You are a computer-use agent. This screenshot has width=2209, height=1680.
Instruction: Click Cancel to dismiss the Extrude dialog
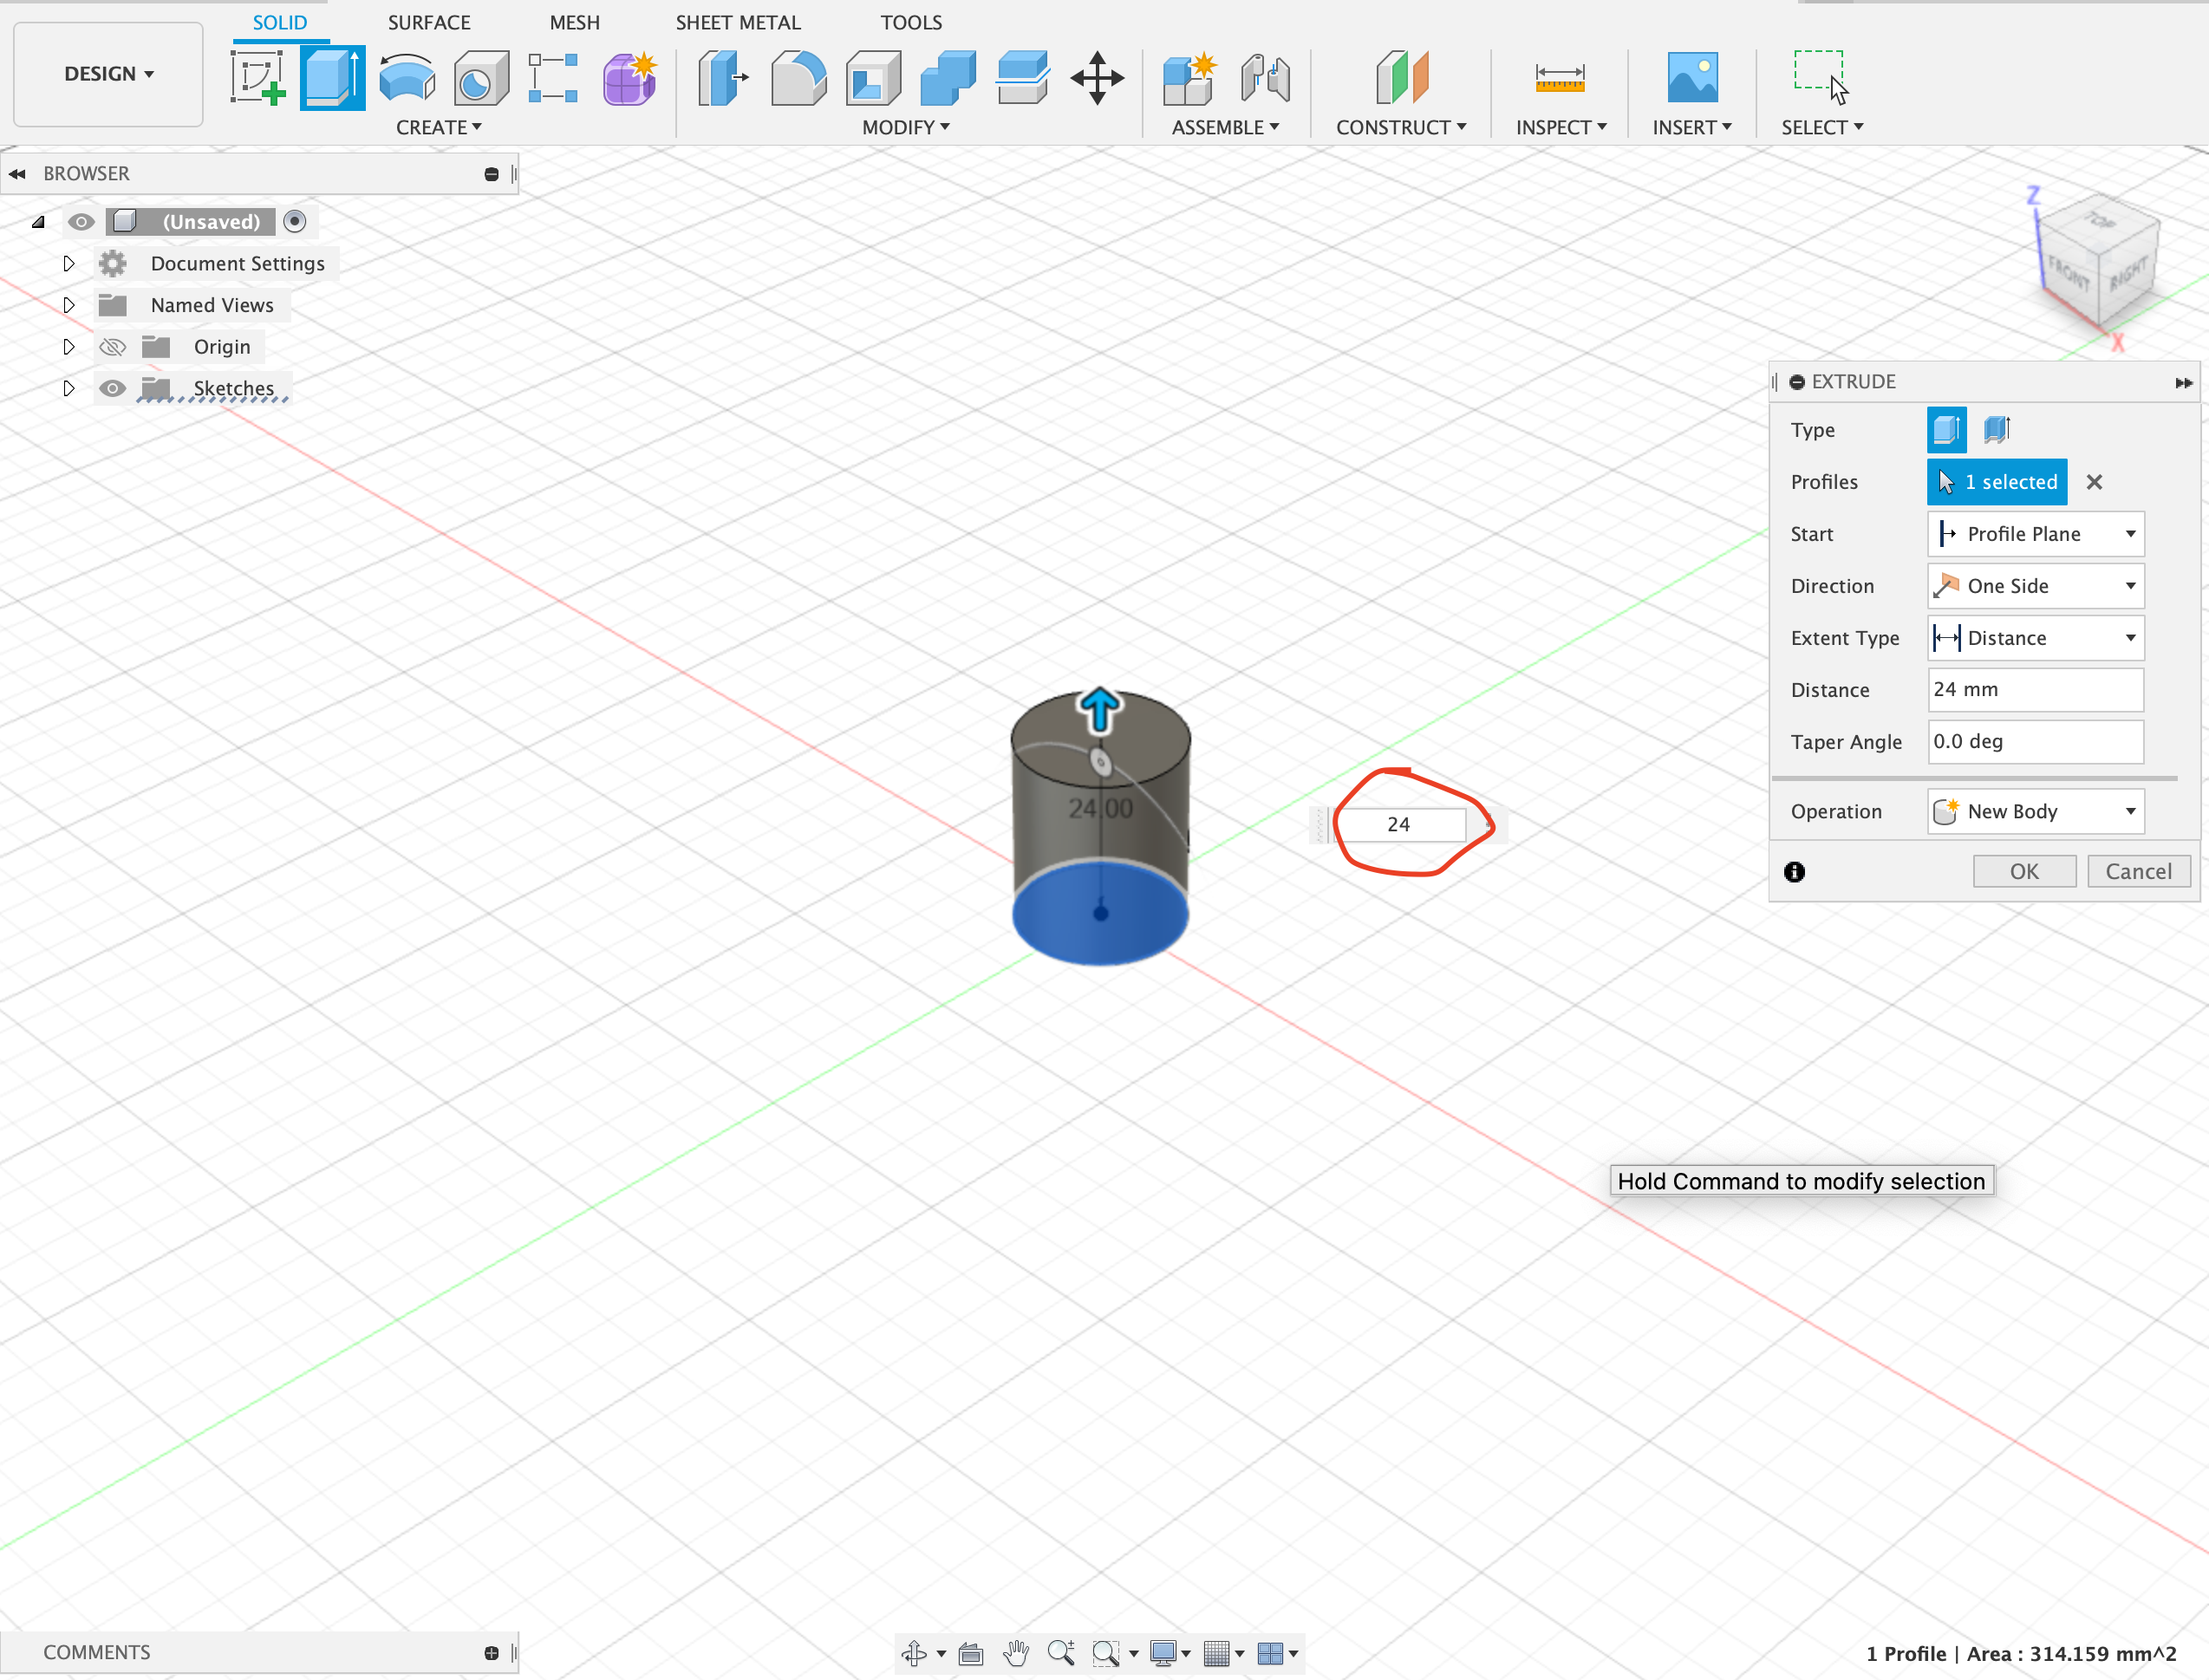(2139, 872)
